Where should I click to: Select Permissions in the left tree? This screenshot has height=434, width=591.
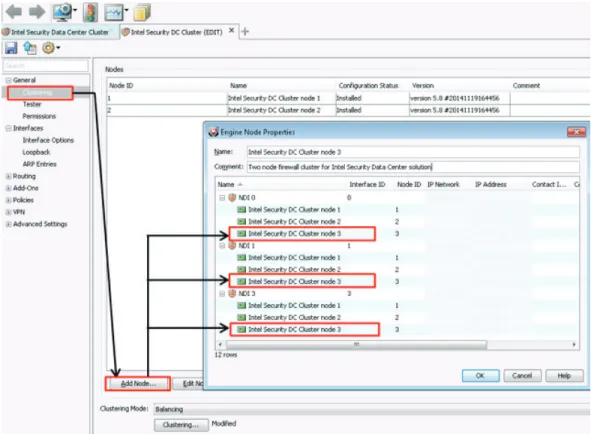tap(39, 116)
